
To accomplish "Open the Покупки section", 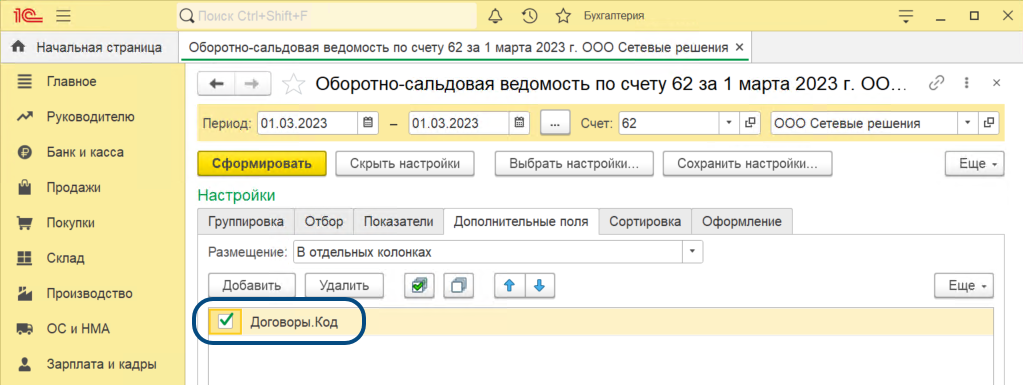I will click(x=70, y=223).
